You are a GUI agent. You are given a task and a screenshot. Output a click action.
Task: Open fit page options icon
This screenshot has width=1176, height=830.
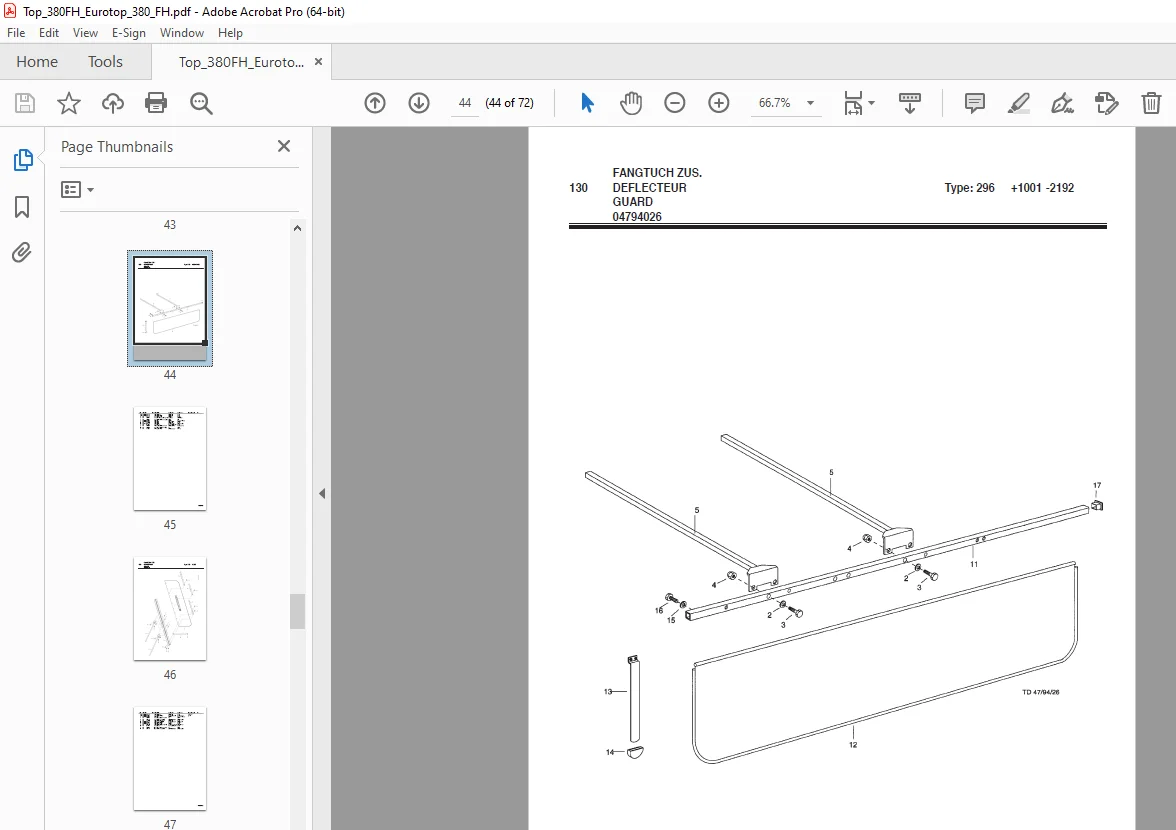click(x=854, y=103)
